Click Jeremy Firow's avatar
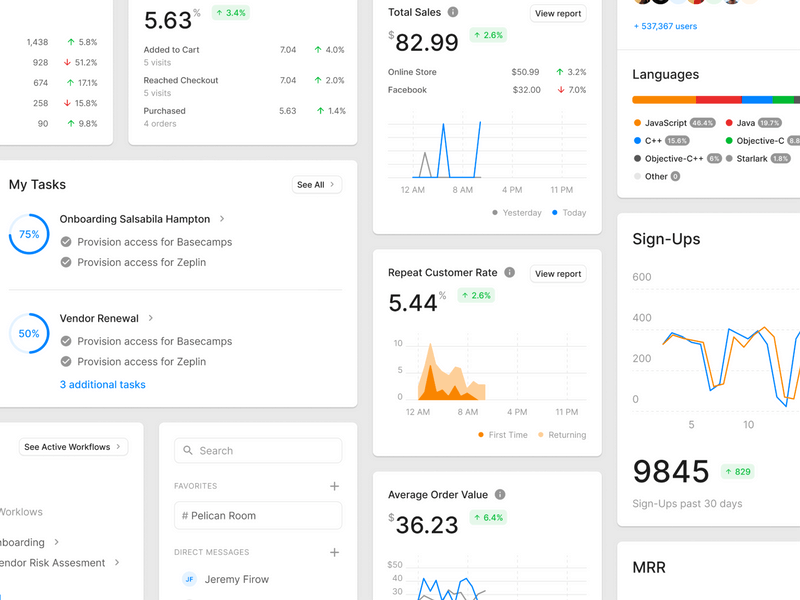This screenshot has width=800, height=600. 188,579
